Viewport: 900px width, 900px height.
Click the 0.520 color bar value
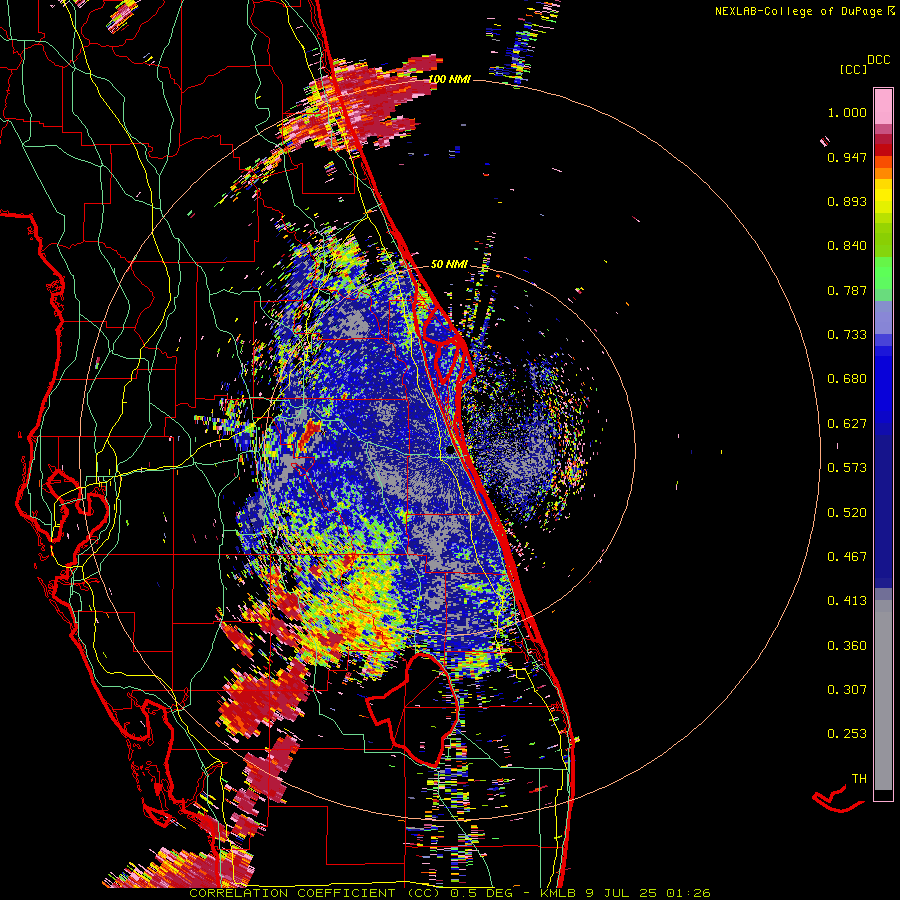click(847, 513)
